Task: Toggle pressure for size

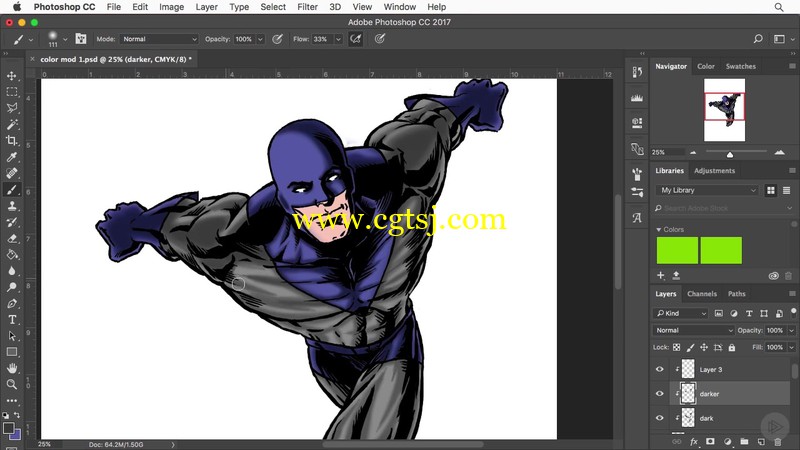Action: click(380, 39)
